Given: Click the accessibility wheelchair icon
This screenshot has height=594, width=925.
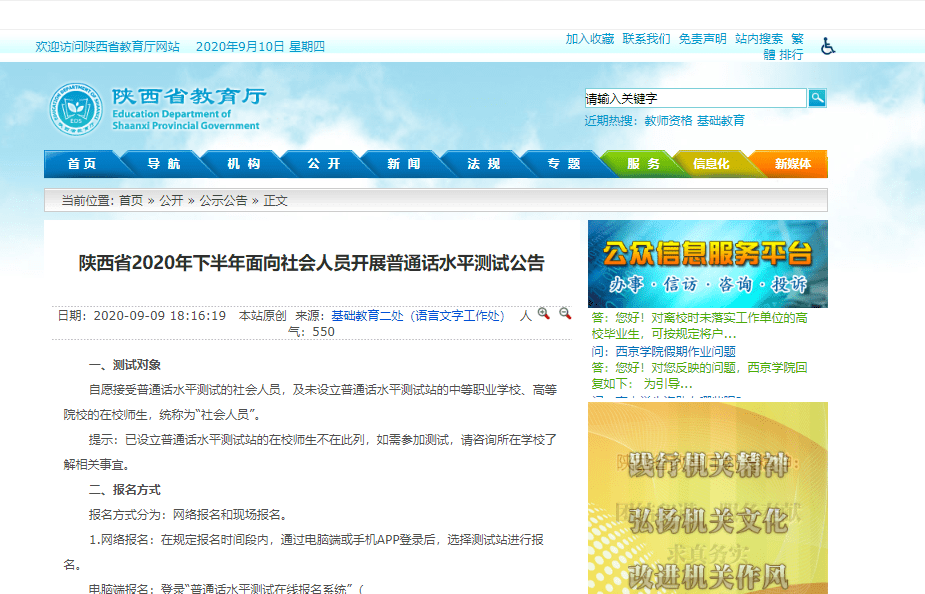Looking at the screenshot, I should click(x=826, y=44).
